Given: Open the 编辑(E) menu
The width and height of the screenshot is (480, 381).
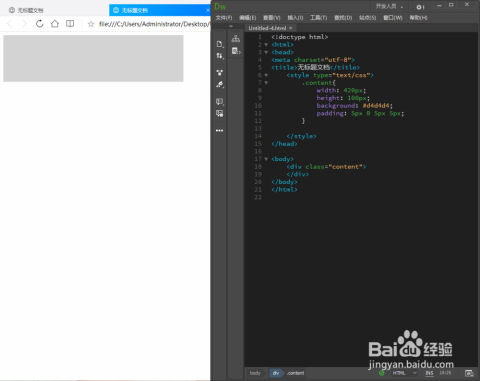Looking at the screenshot, I should tap(248, 18).
